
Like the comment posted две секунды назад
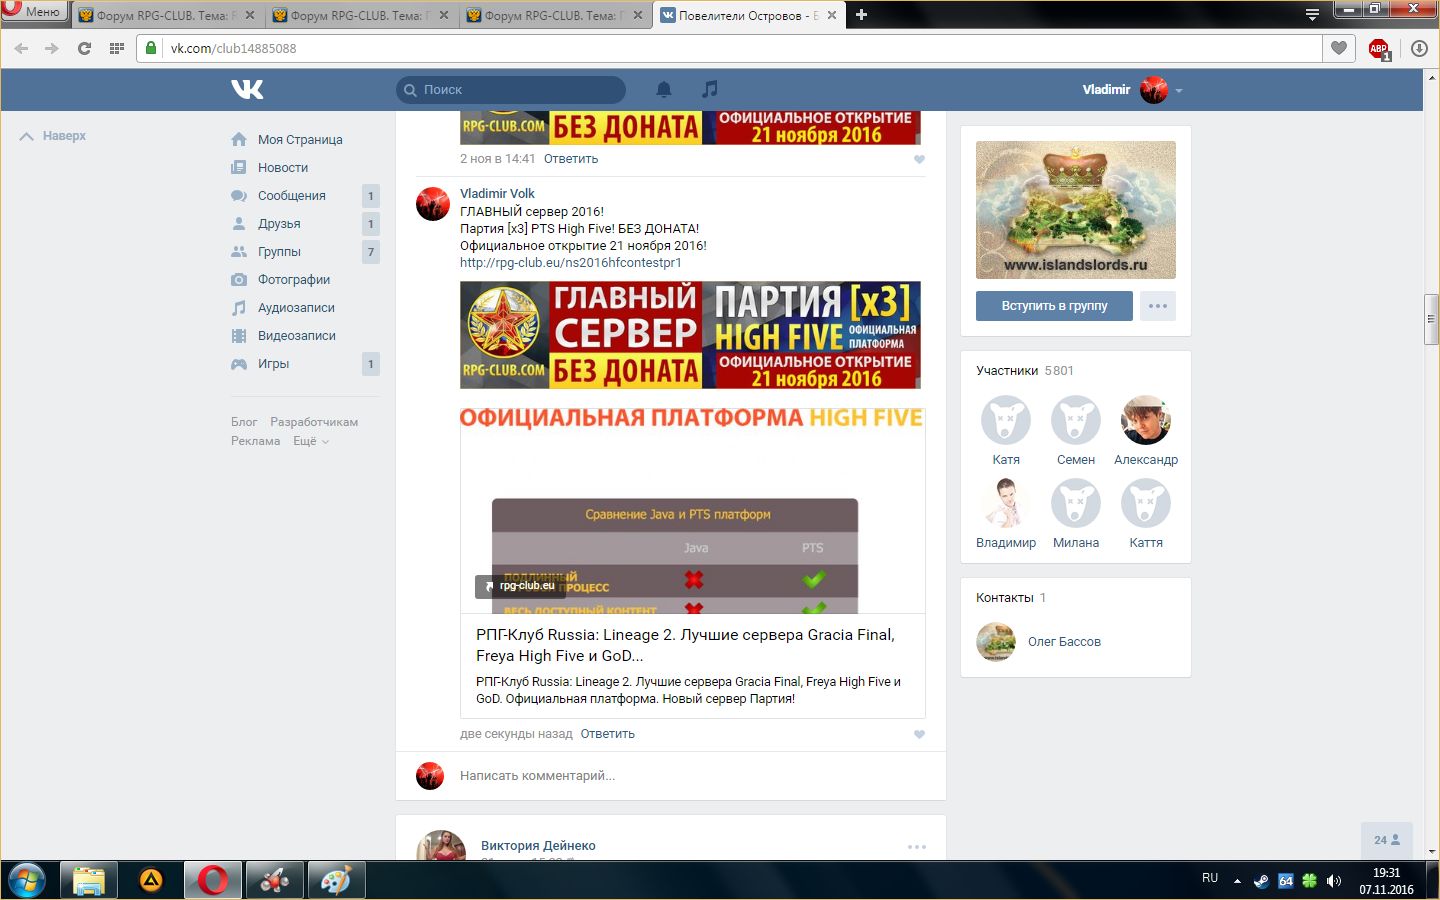pyautogui.click(x=919, y=735)
